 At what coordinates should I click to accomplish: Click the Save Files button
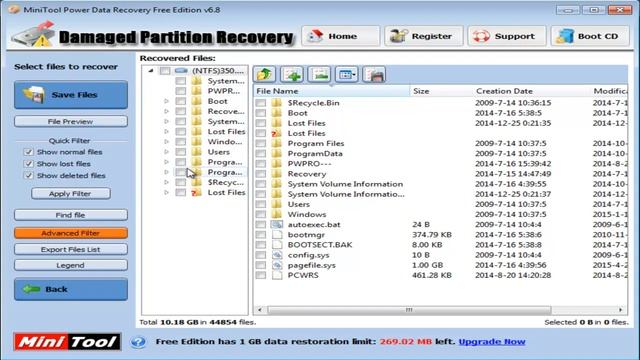tap(71, 95)
